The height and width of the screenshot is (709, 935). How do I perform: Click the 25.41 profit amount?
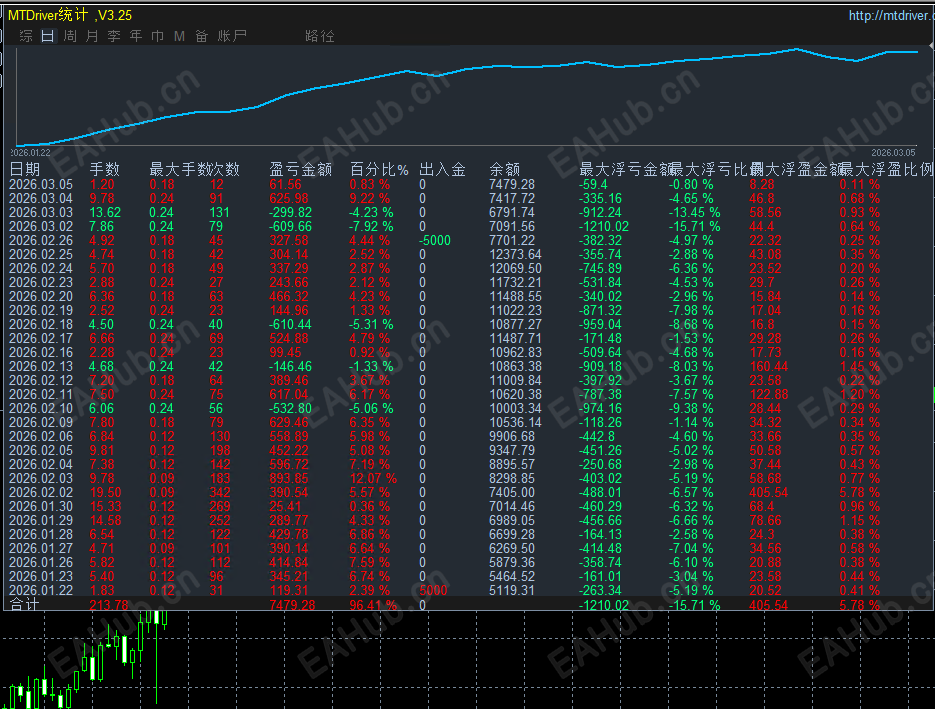click(285, 506)
